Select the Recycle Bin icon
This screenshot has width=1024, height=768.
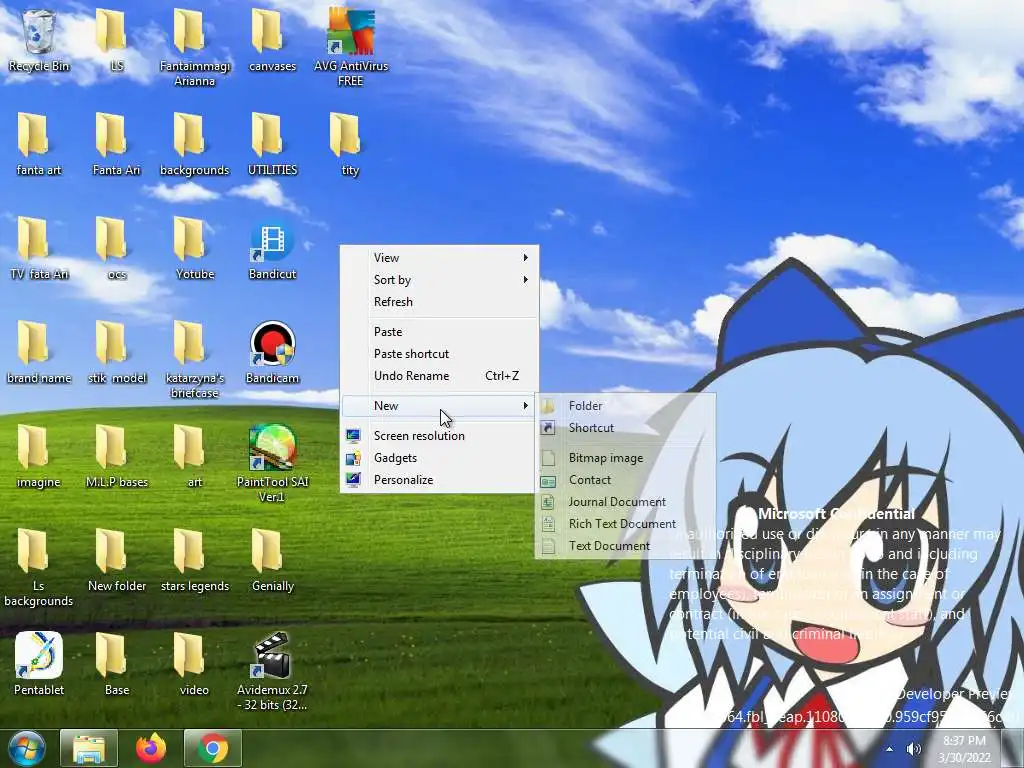pos(39,40)
